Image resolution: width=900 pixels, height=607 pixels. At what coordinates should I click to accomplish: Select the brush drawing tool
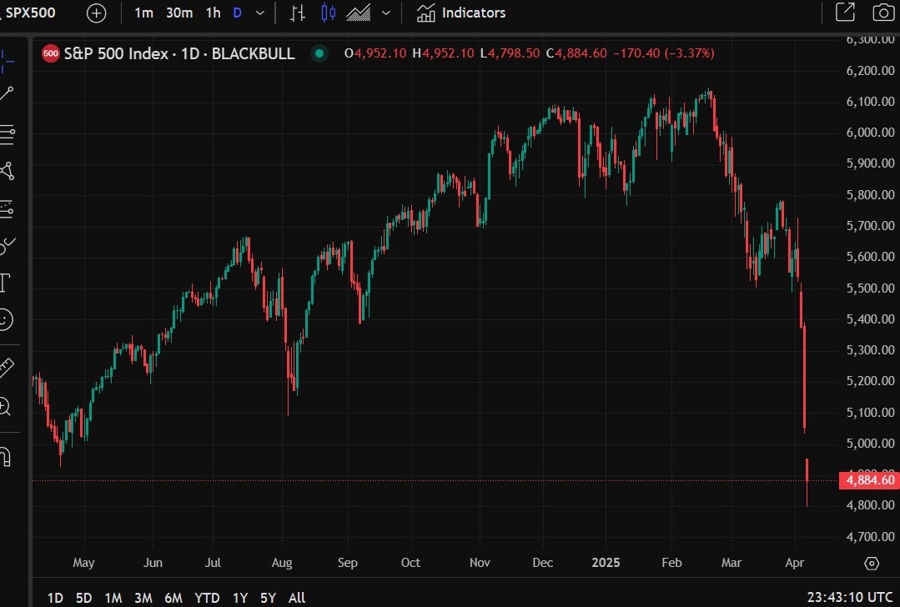pos(7,246)
